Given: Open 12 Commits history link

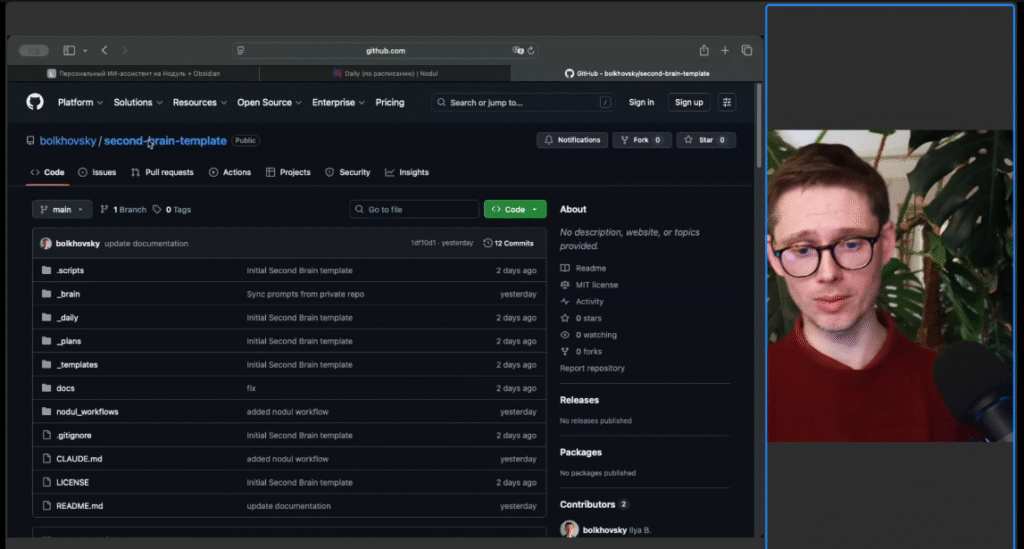Looking at the screenshot, I should (508, 243).
